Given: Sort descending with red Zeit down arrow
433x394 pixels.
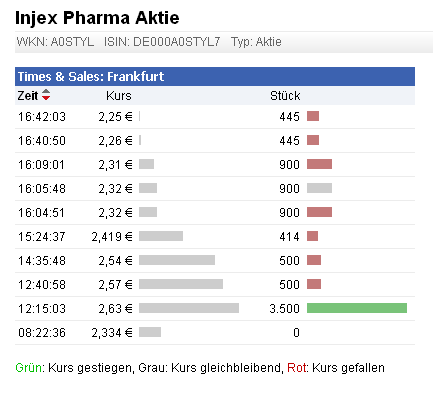Looking at the screenshot, I should click(46, 98).
